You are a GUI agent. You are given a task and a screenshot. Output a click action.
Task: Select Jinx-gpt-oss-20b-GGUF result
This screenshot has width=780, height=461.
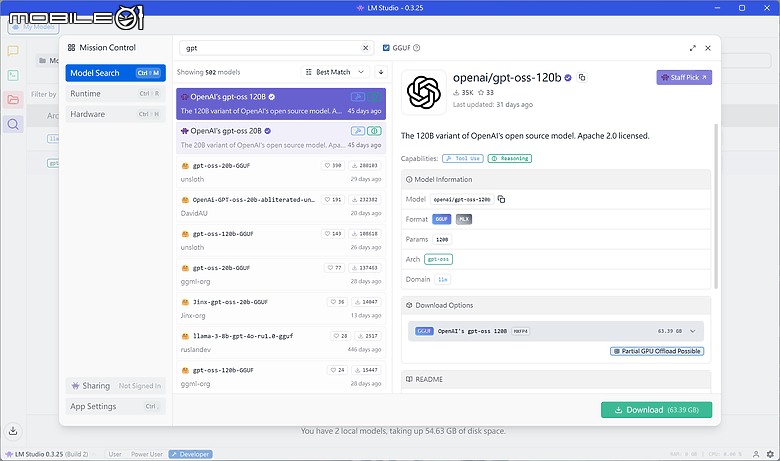281,308
